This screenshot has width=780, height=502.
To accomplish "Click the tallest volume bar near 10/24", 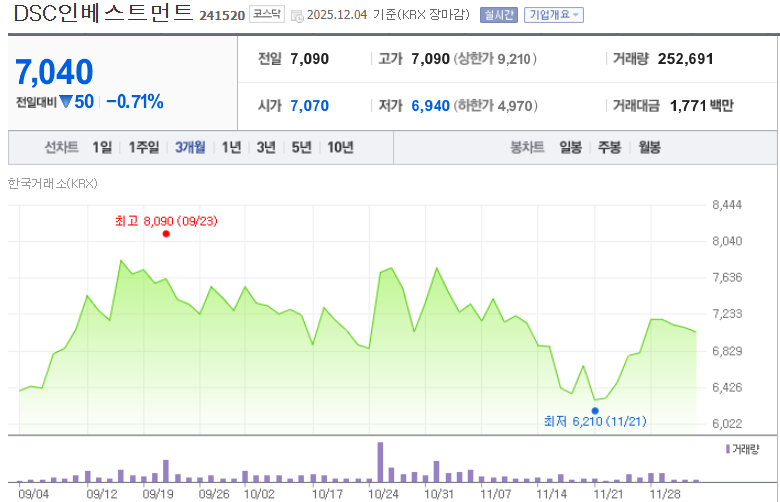I will point(381,462).
